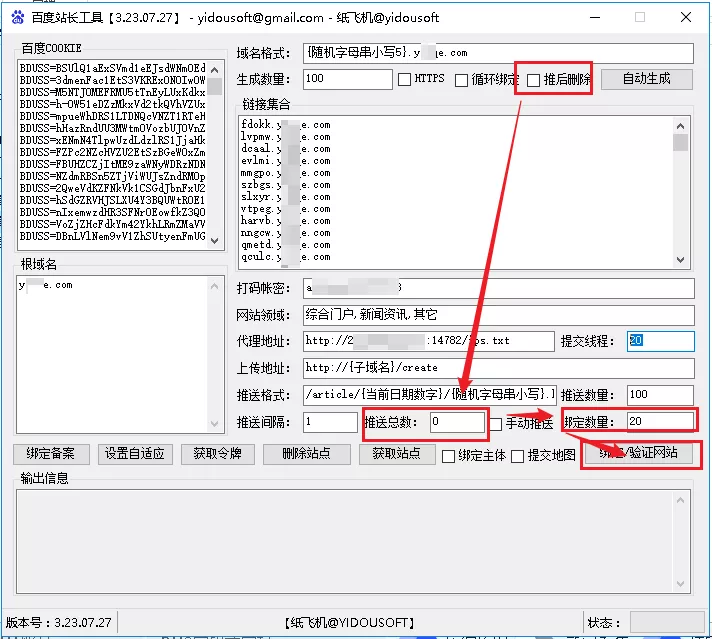Click the 推送间隔 field showing 1
The image size is (712, 639).
pyautogui.click(x=330, y=422)
